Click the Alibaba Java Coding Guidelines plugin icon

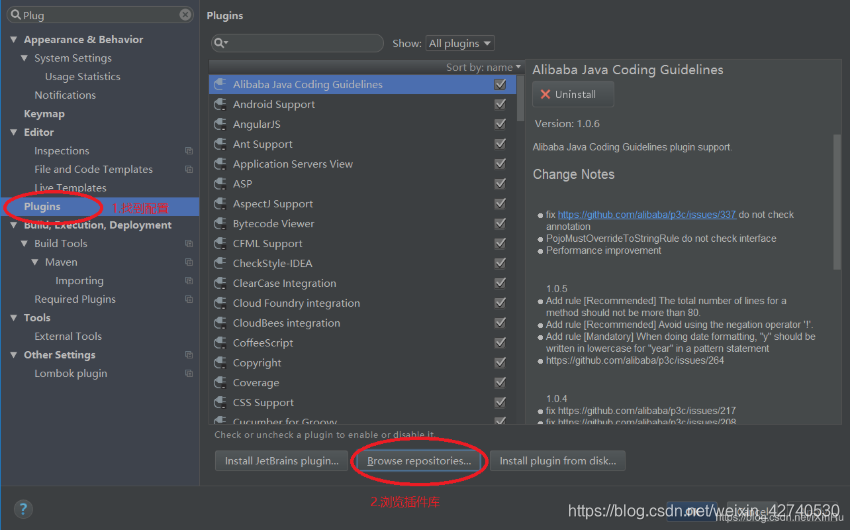pos(220,84)
